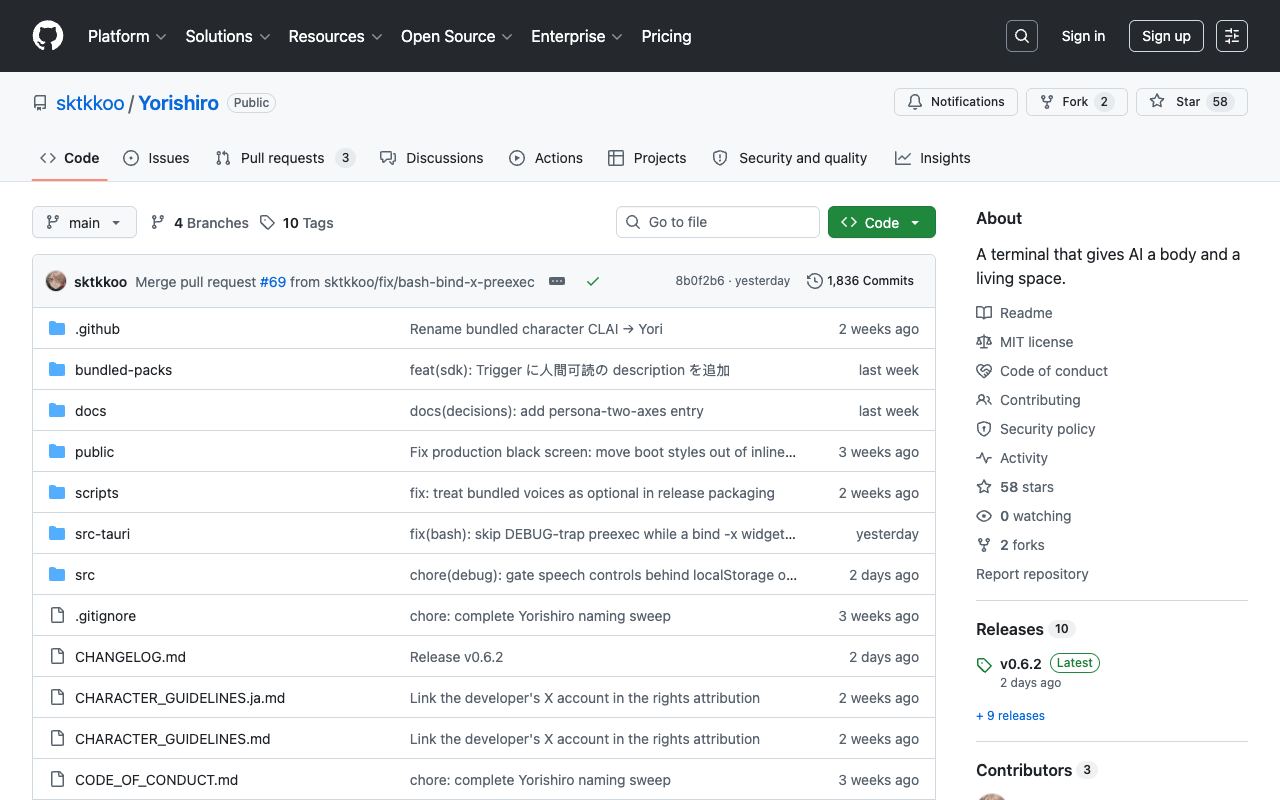Open the Insights tab

pyautogui.click(x=933, y=158)
